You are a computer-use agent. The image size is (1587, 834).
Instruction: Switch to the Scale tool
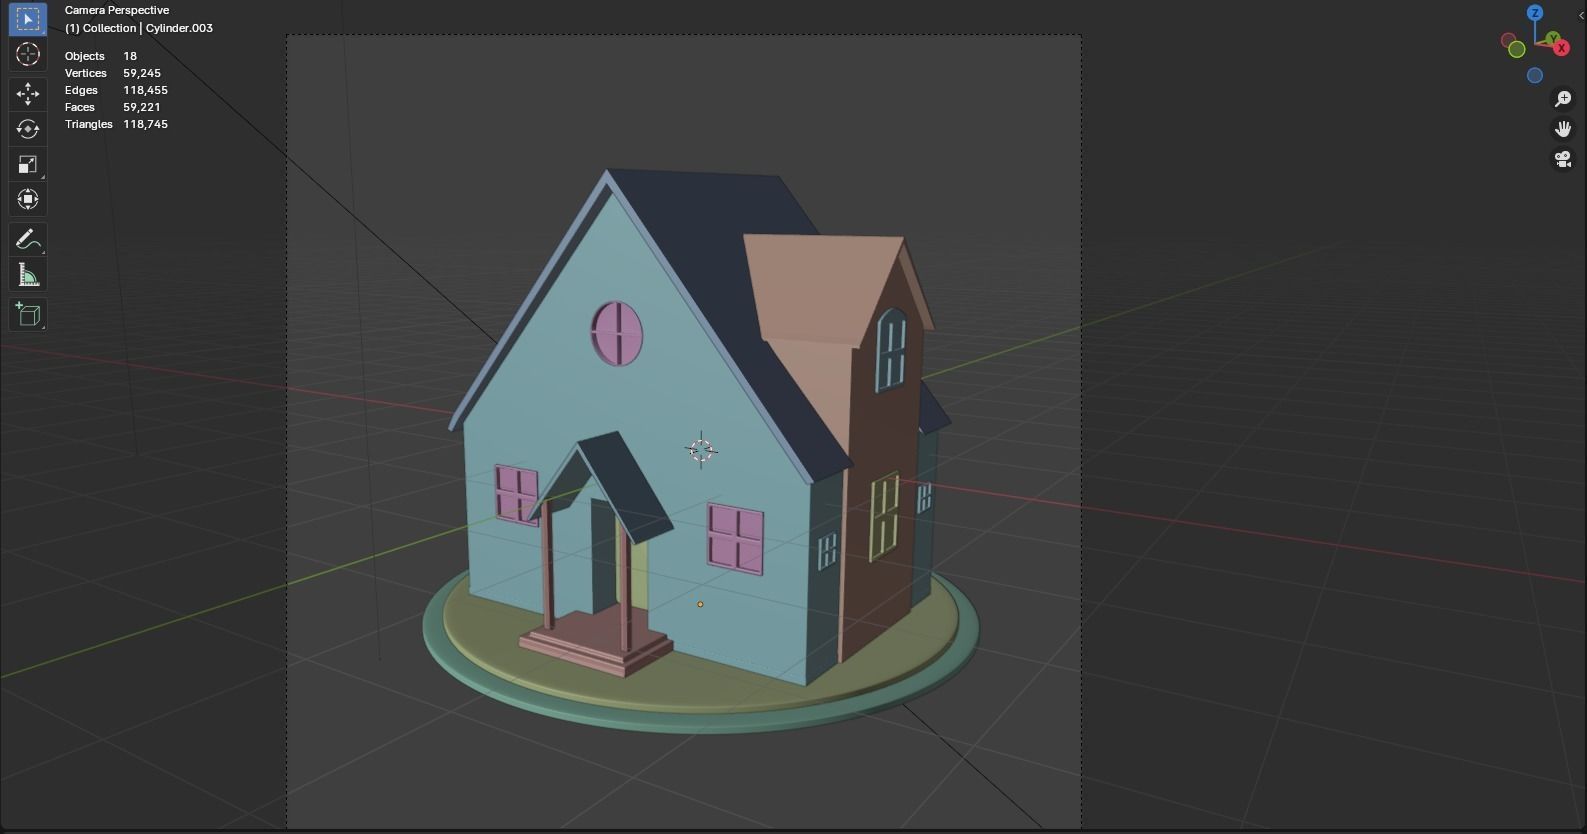coord(27,164)
